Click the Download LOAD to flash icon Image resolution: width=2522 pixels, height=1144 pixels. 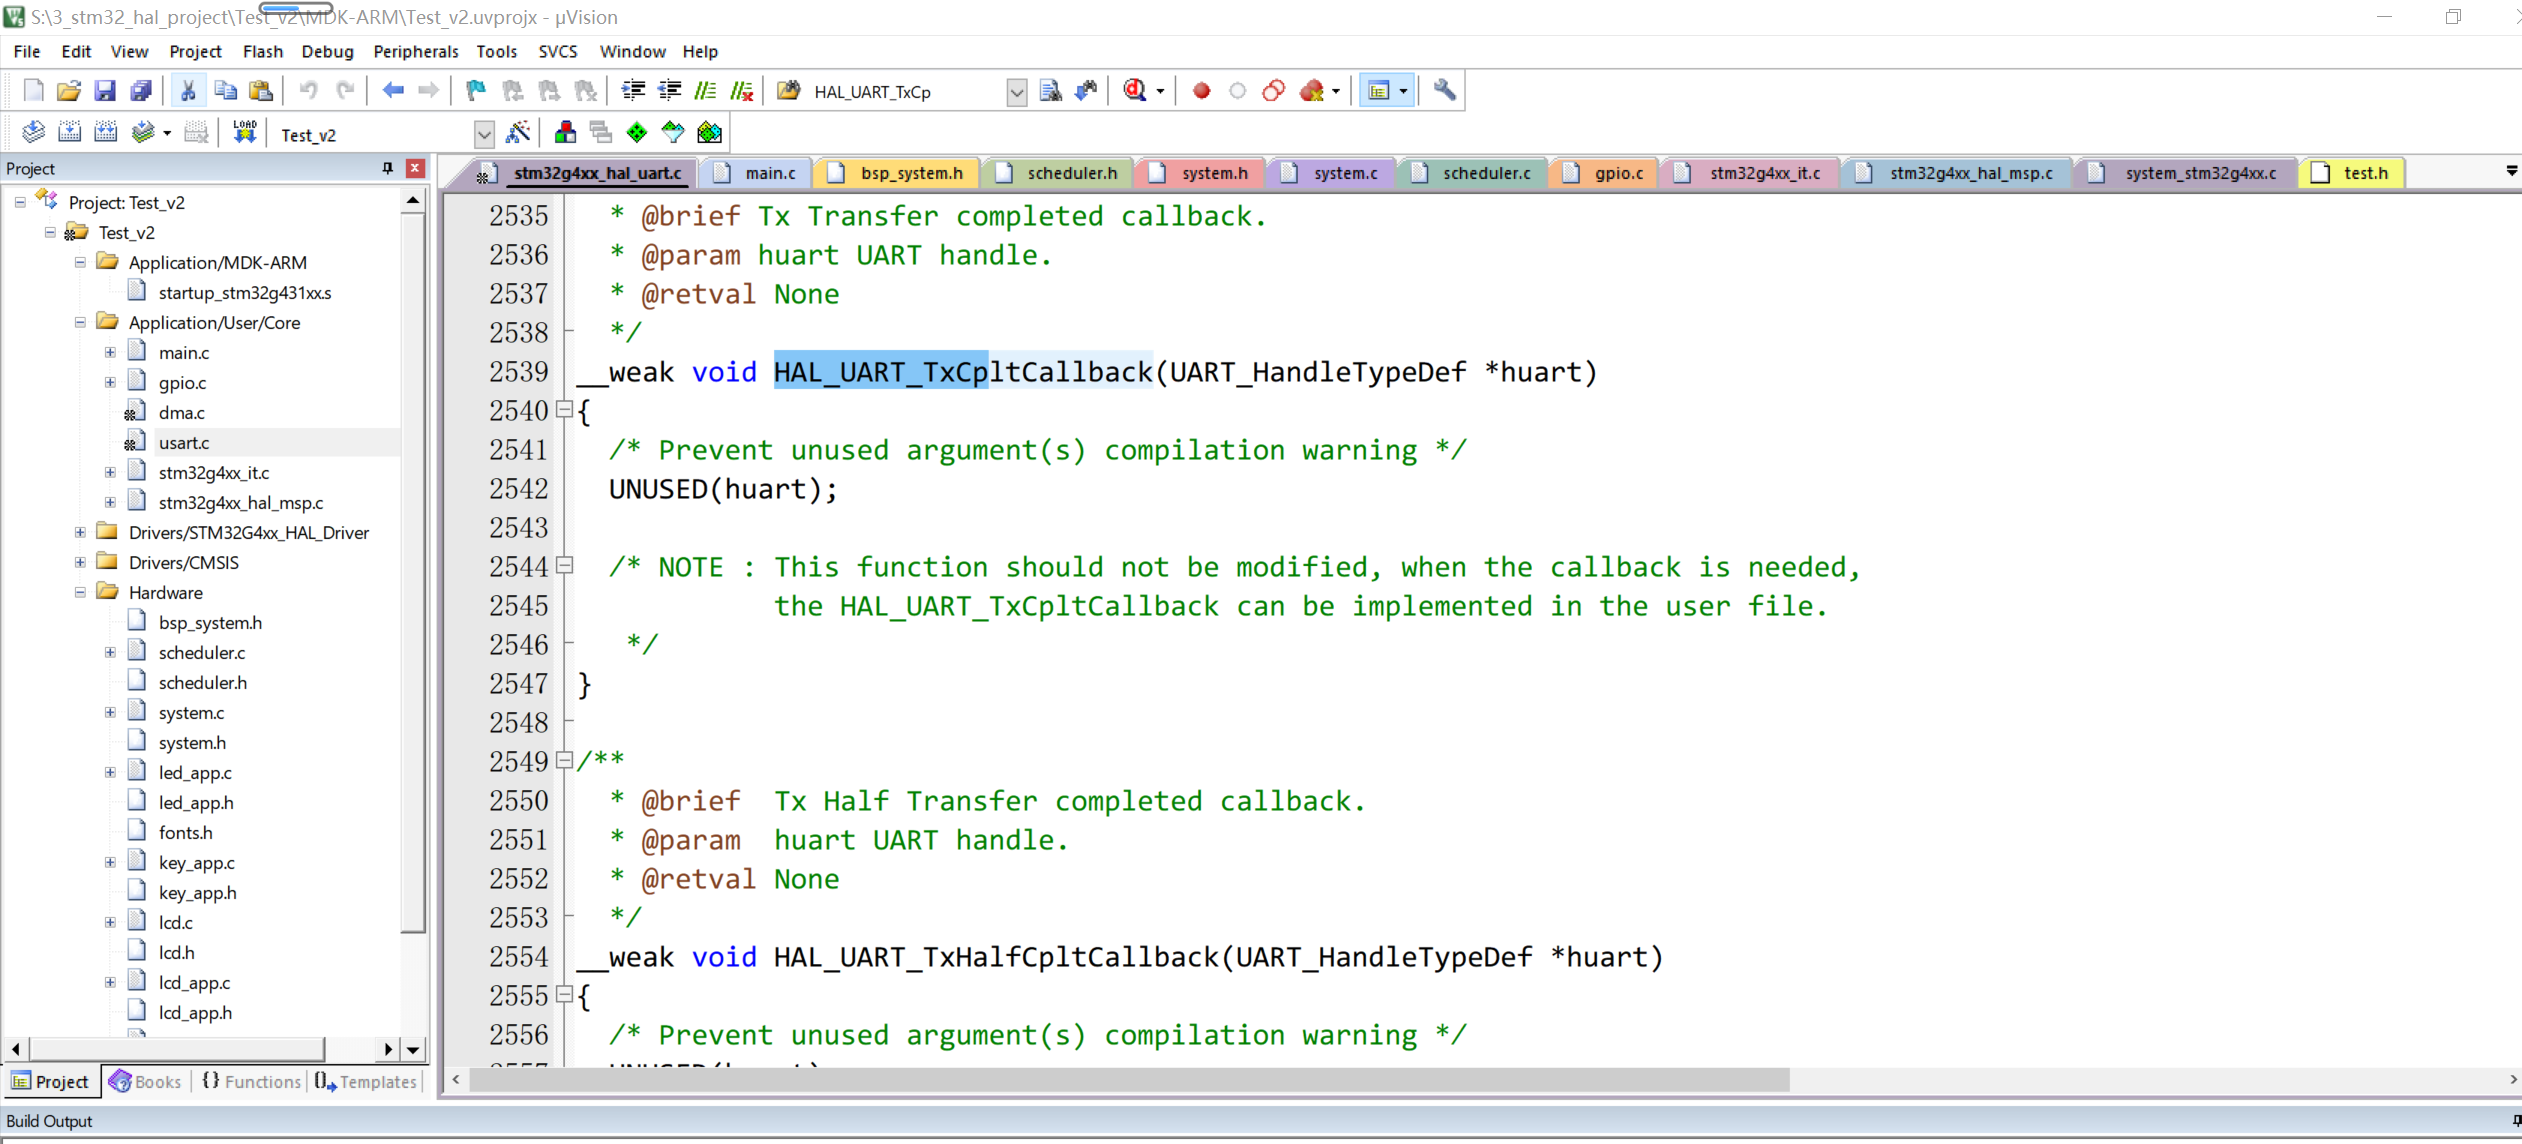pyautogui.click(x=244, y=133)
